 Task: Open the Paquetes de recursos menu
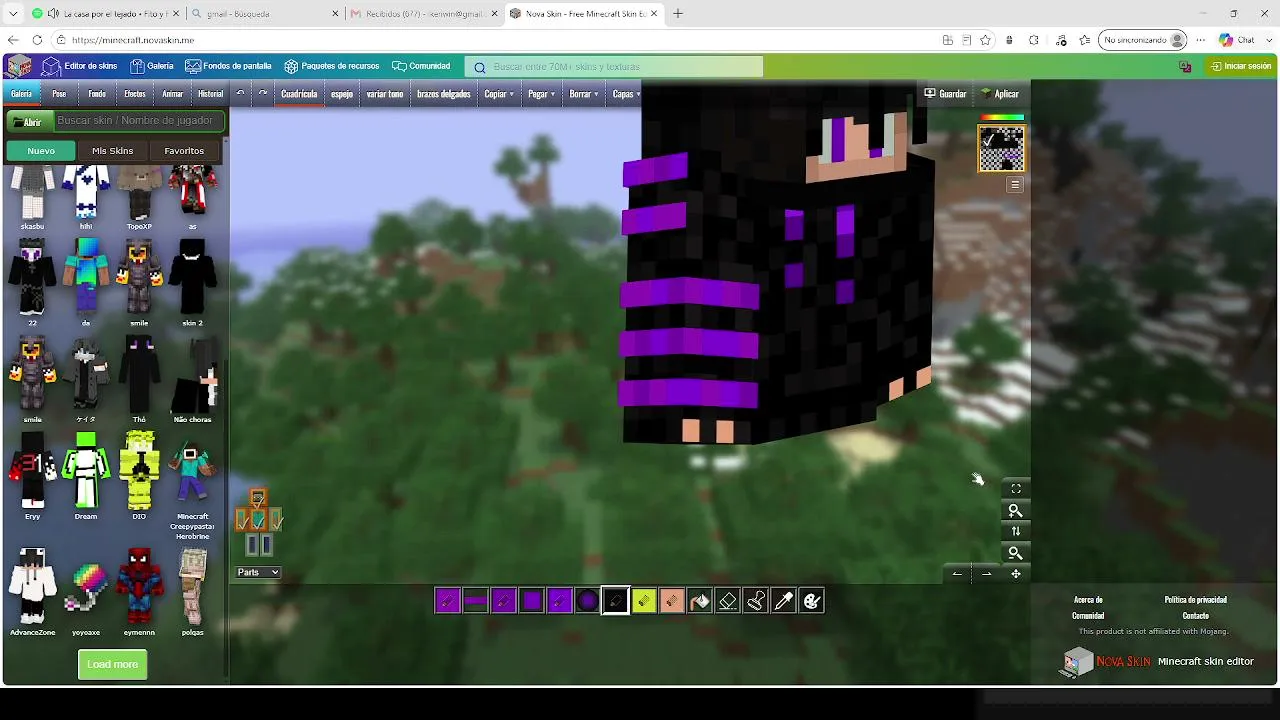coord(332,66)
